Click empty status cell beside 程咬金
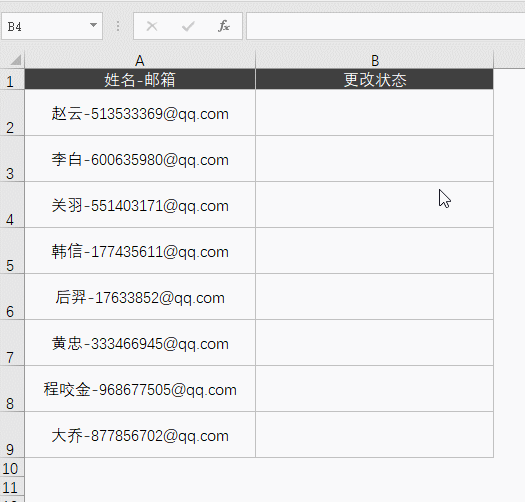Screen dimensions: 525x502 tap(374, 389)
